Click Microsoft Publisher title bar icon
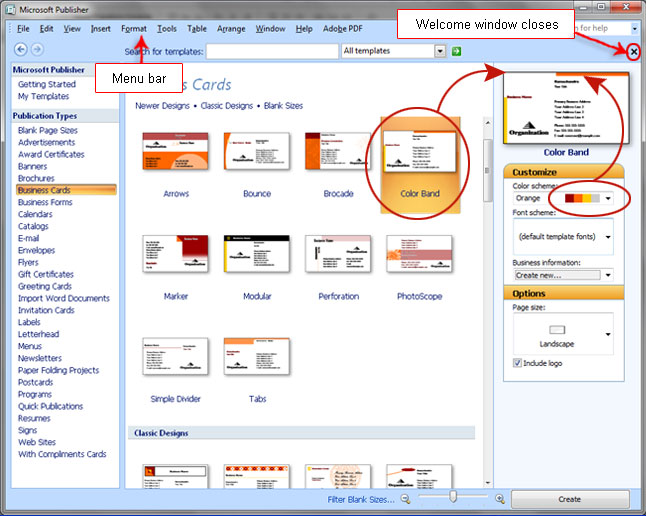This screenshot has height=516, width=646. [x=10, y=9]
